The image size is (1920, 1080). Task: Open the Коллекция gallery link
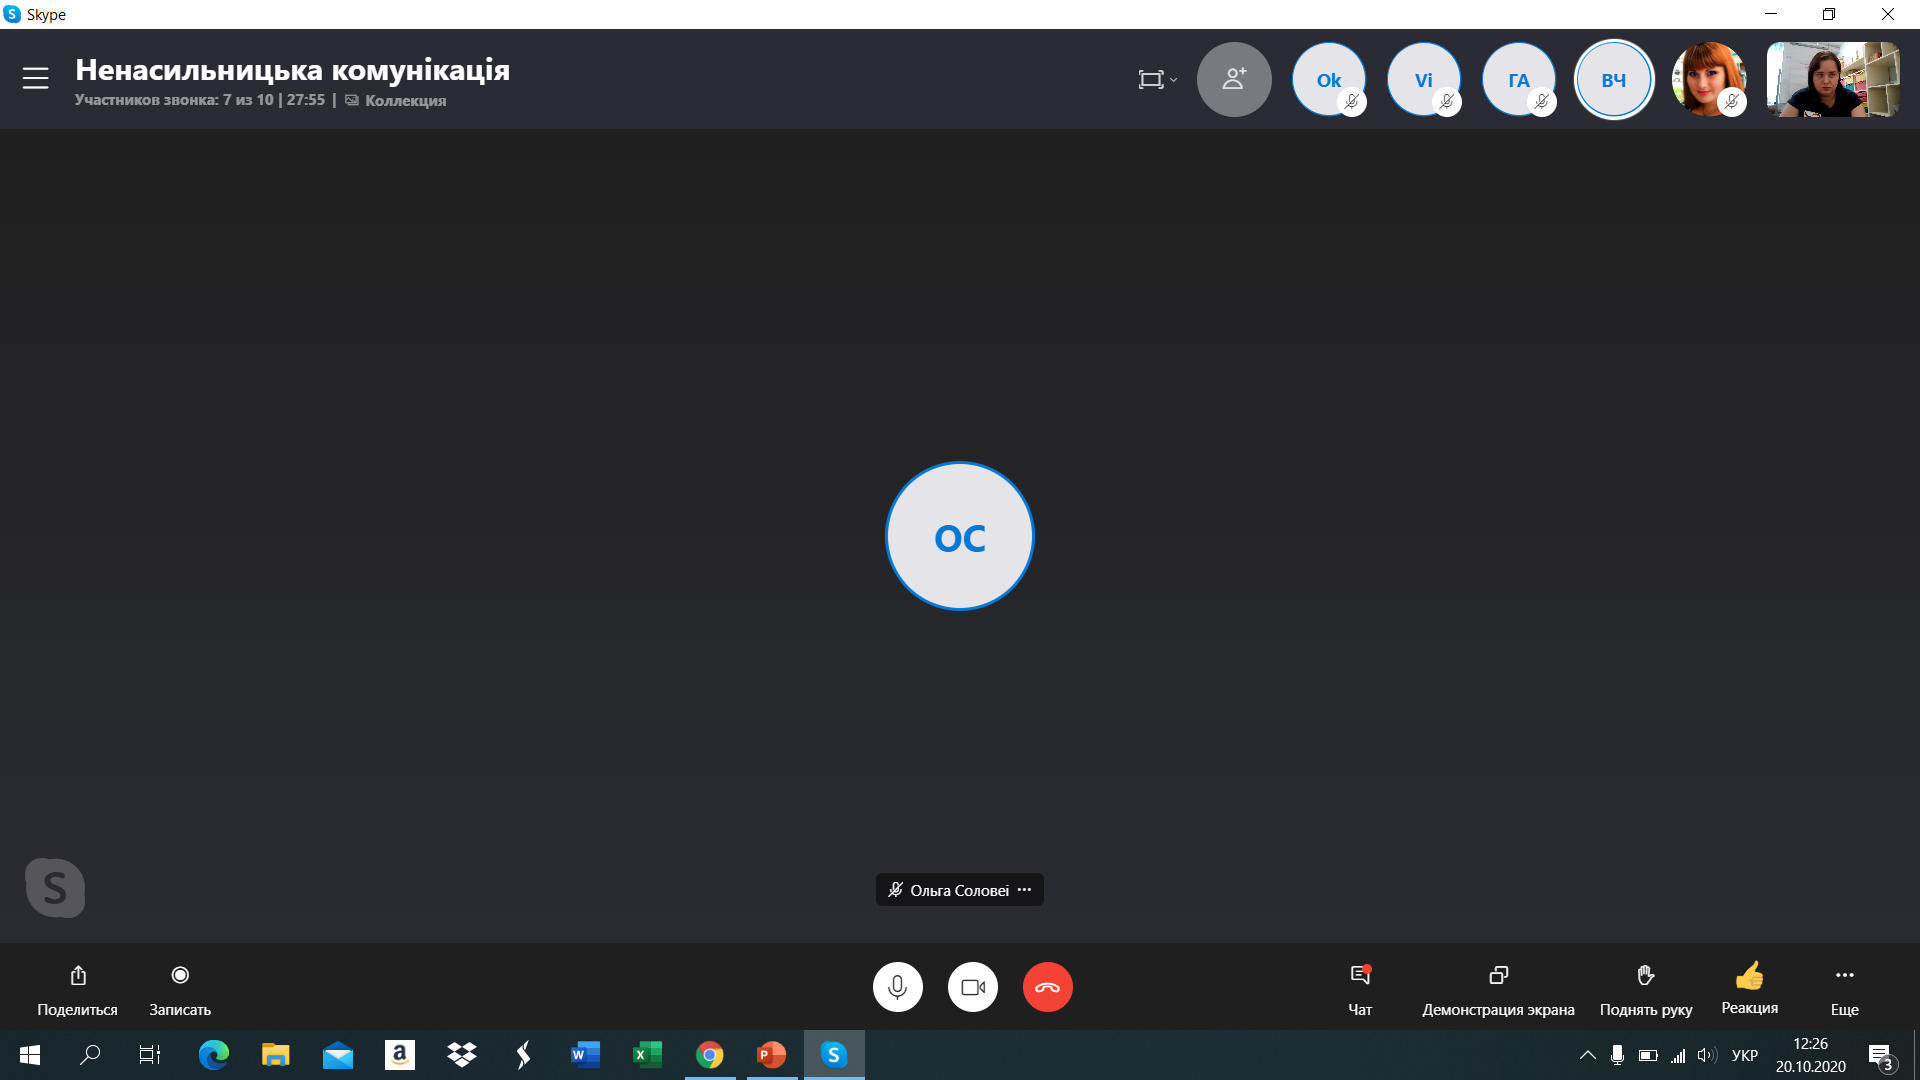click(x=404, y=100)
